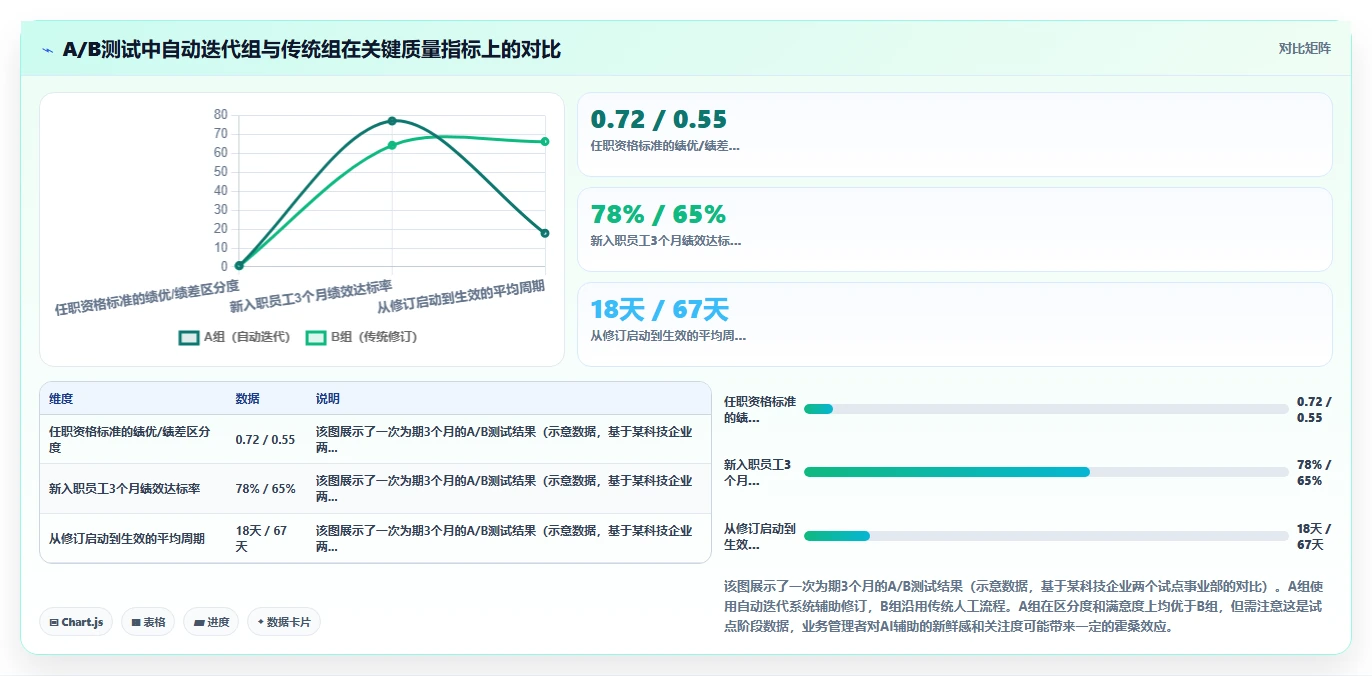Open the 78% / 65% data card
The image size is (1372, 676).
click(955, 229)
